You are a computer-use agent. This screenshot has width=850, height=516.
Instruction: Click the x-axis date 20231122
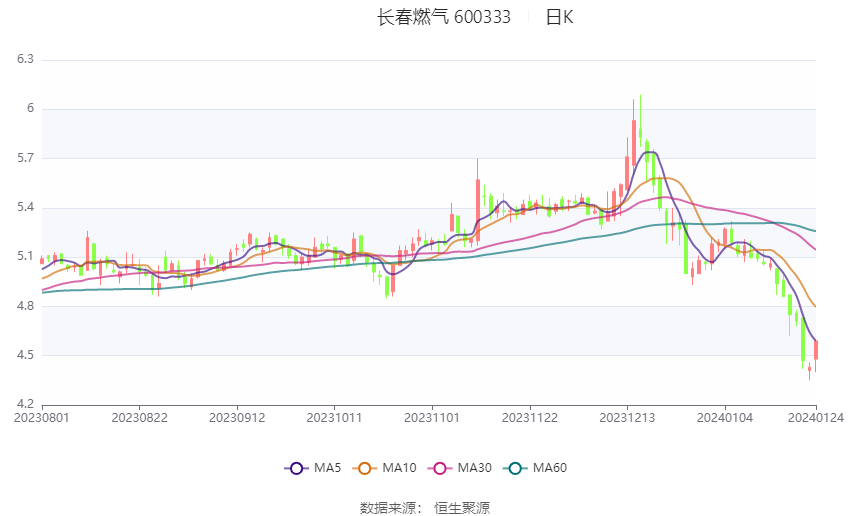coord(530,418)
